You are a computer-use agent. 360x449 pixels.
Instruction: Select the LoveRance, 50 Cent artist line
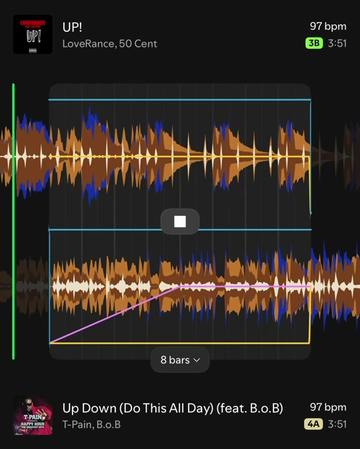click(x=110, y=44)
